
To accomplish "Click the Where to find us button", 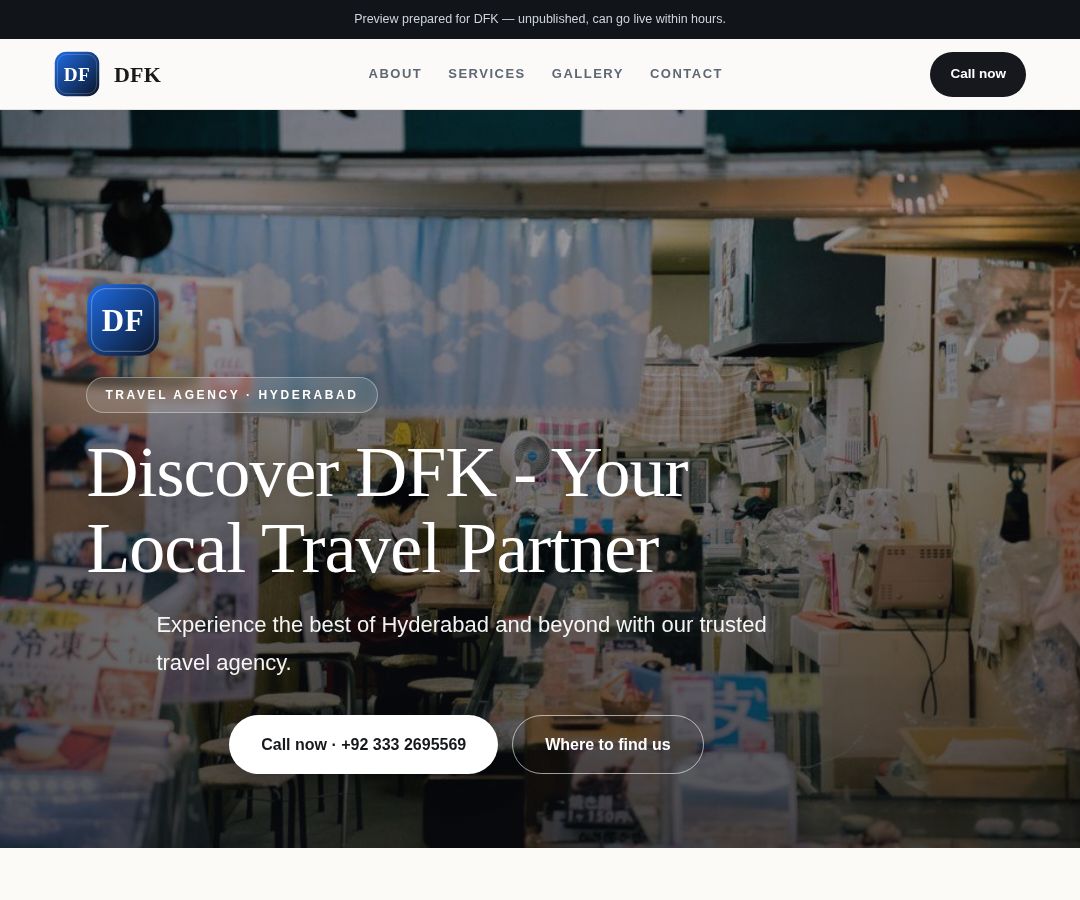I will [x=608, y=744].
